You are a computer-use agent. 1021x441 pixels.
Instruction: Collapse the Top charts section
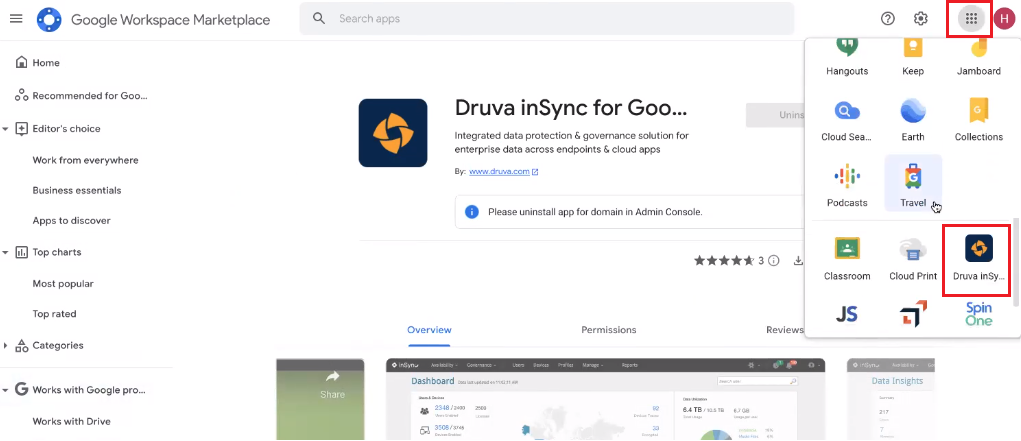click(x=5, y=252)
